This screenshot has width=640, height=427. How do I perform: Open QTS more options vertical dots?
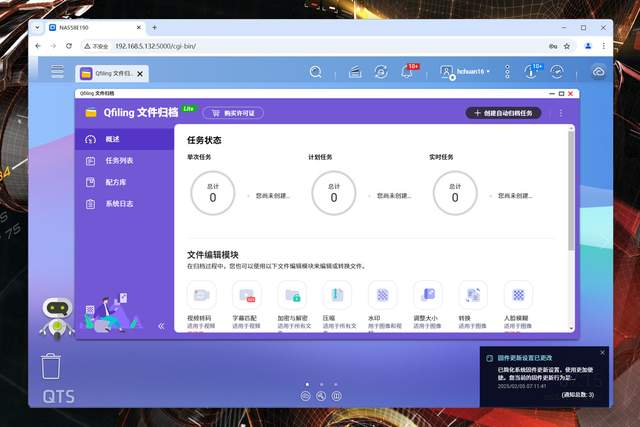[507, 72]
